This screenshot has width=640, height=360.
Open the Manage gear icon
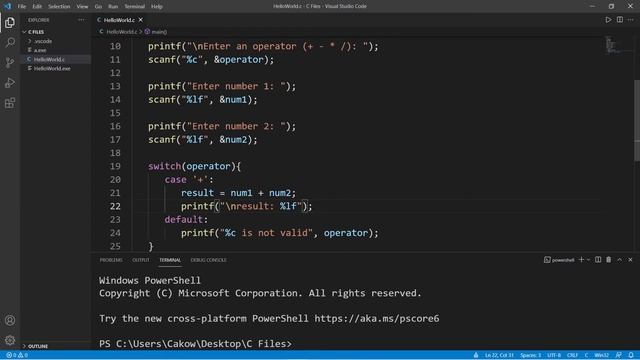(10, 340)
